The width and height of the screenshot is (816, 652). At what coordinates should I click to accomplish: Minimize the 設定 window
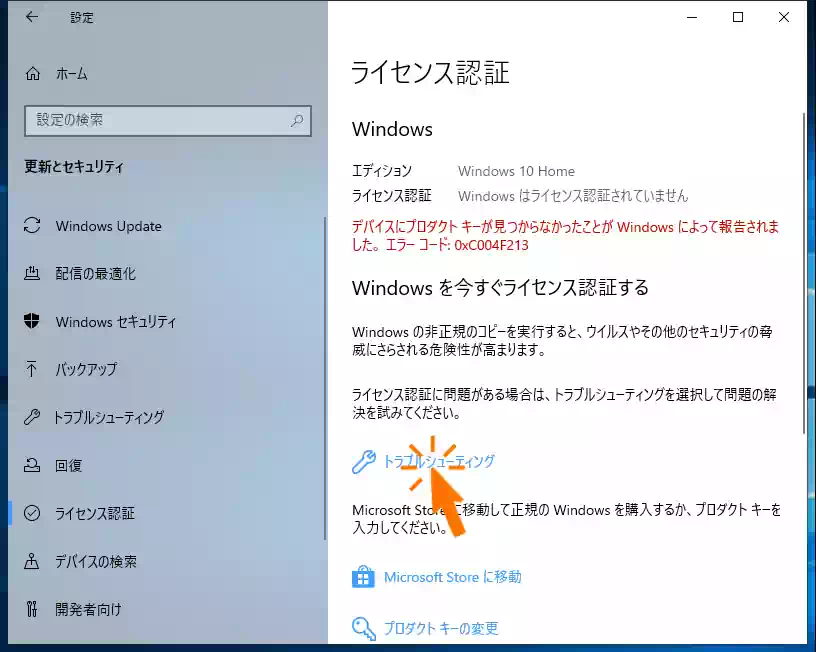pyautogui.click(x=692, y=17)
